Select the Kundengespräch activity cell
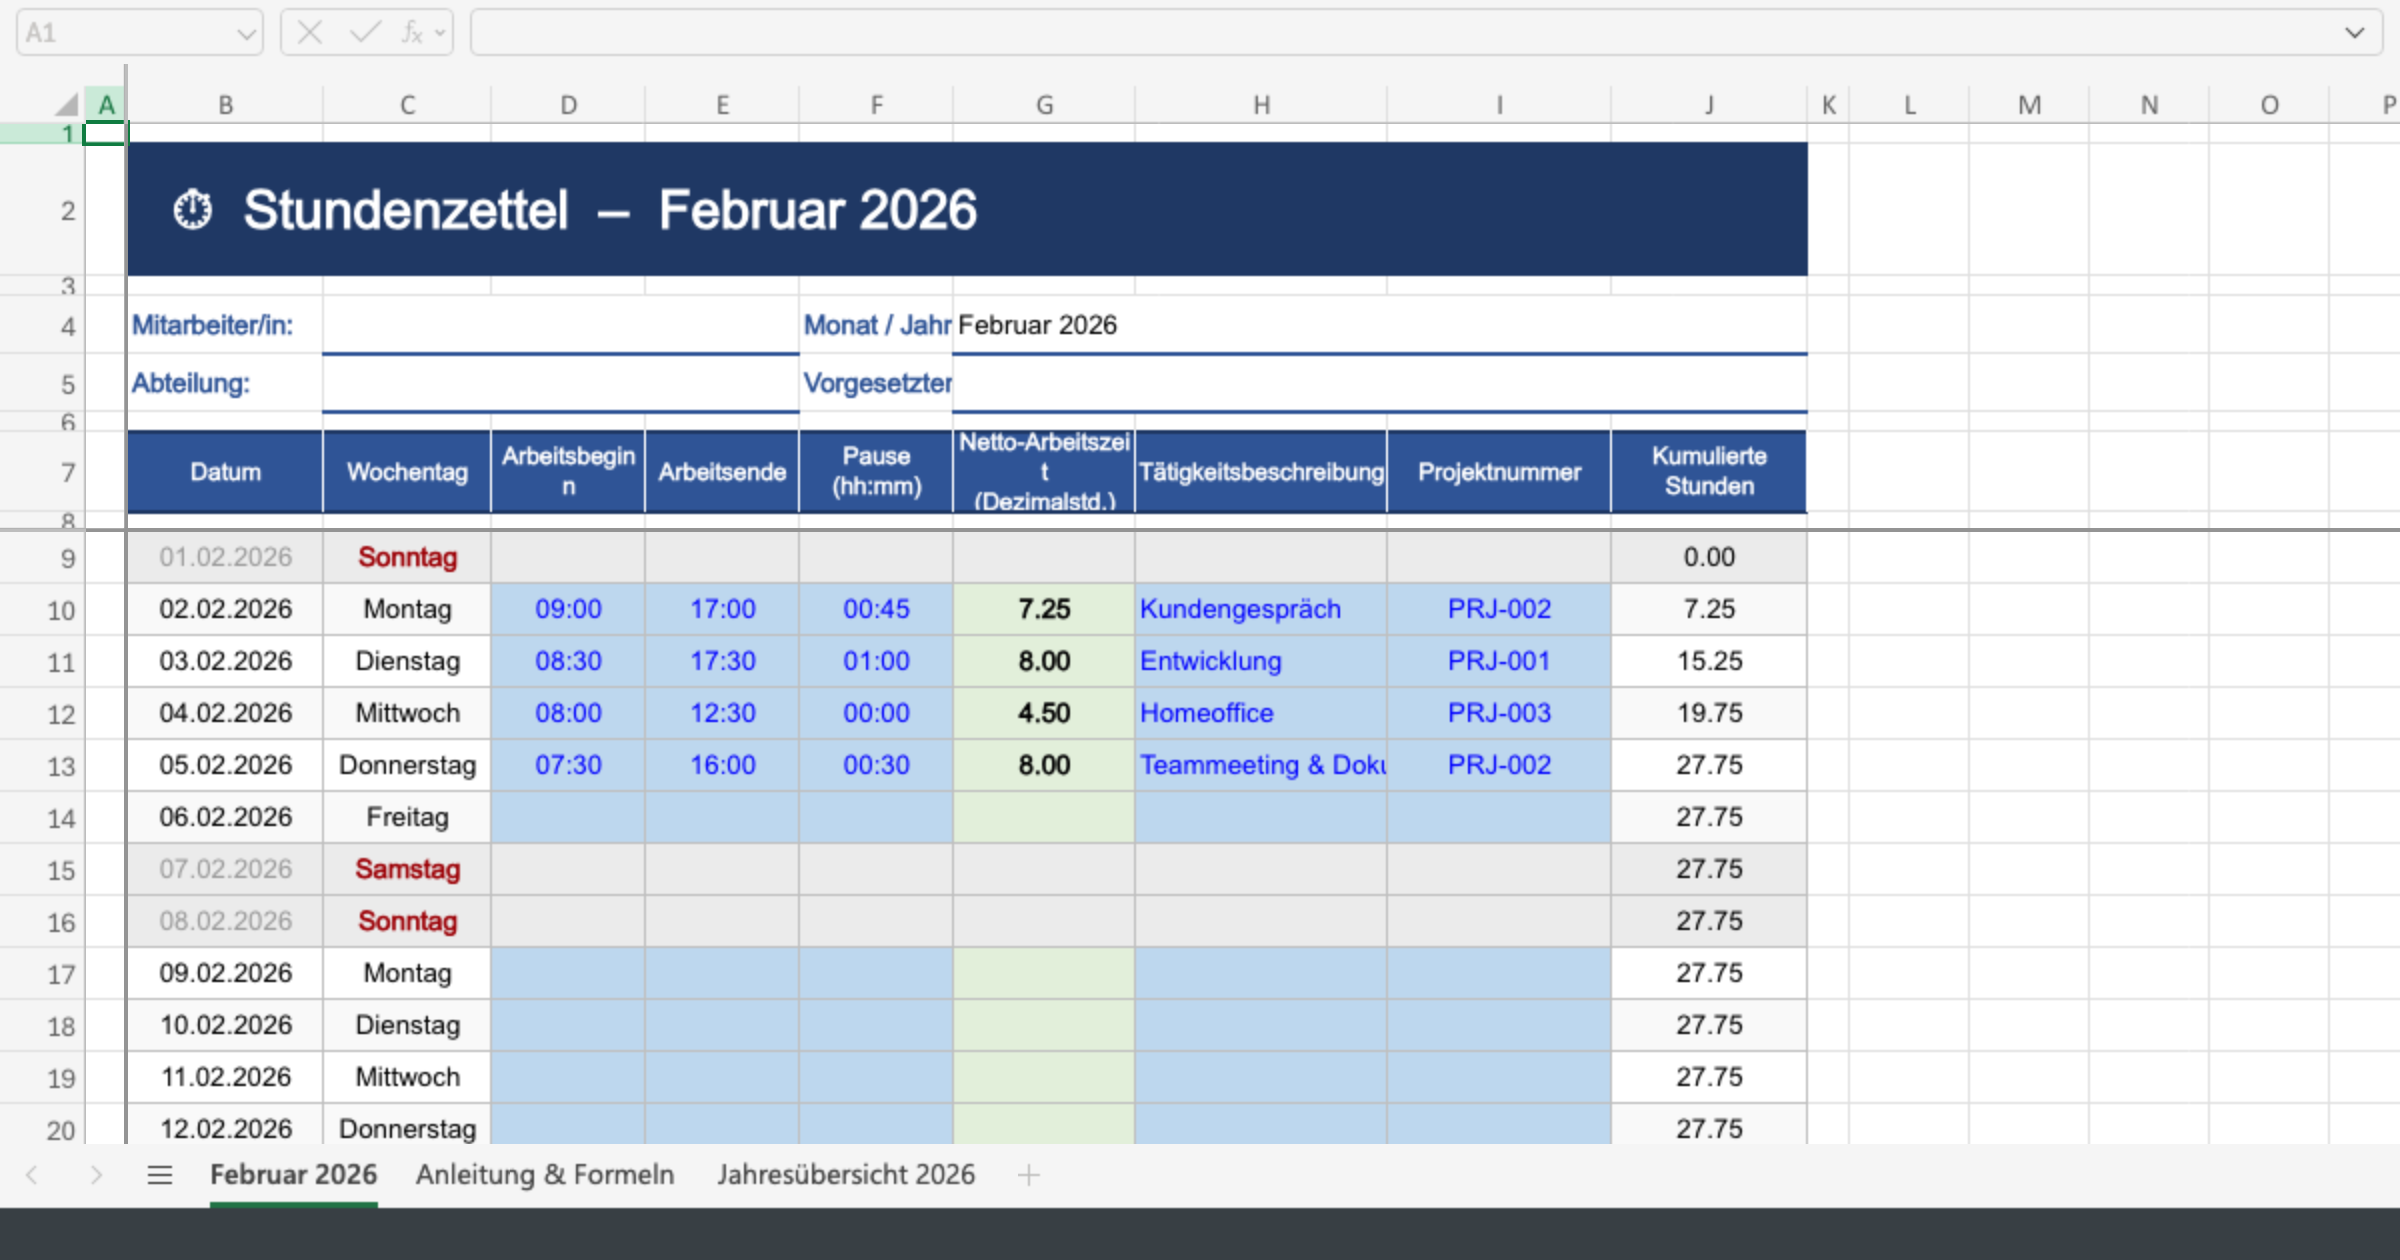2400x1260 pixels. click(x=1261, y=609)
